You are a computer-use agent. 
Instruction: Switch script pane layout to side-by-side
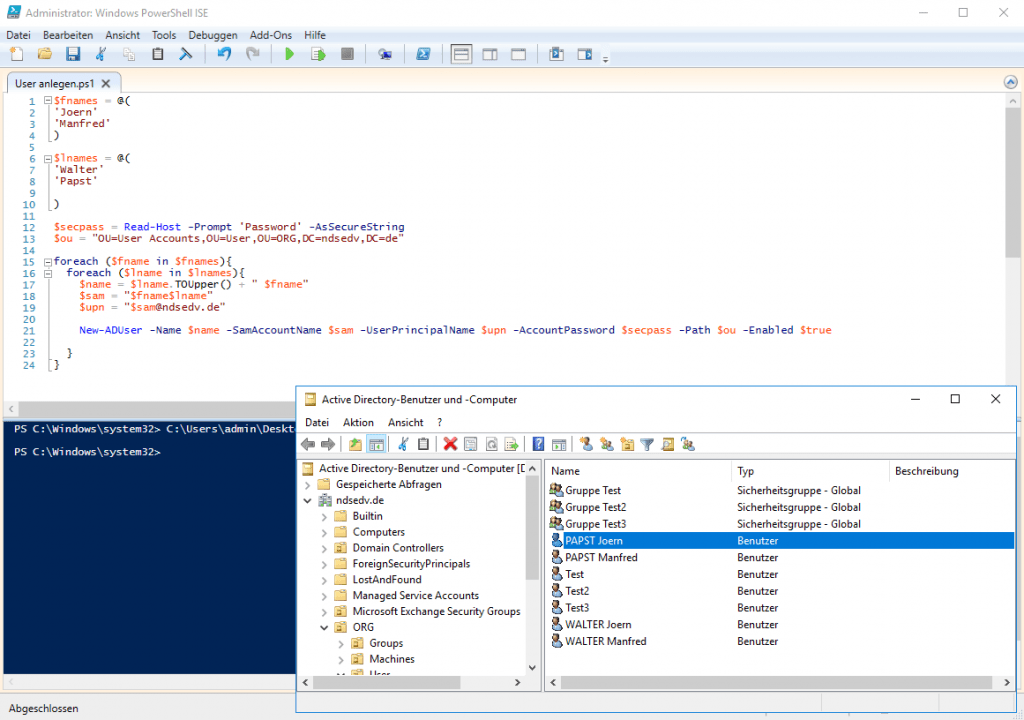click(489, 54)
